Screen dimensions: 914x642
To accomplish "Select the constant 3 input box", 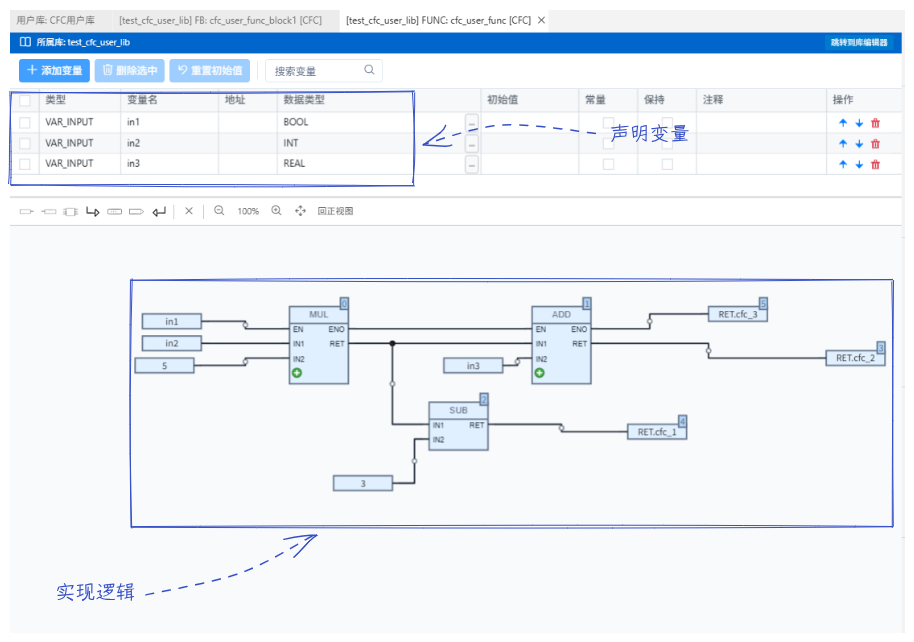I will pyautogui.click(x=363, y=483).
